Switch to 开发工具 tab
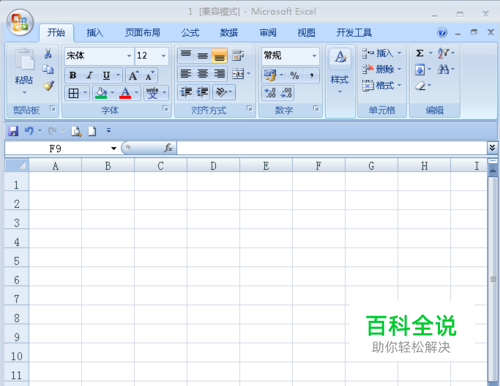This screenshot has height=386, width=500. coord(354,33)
